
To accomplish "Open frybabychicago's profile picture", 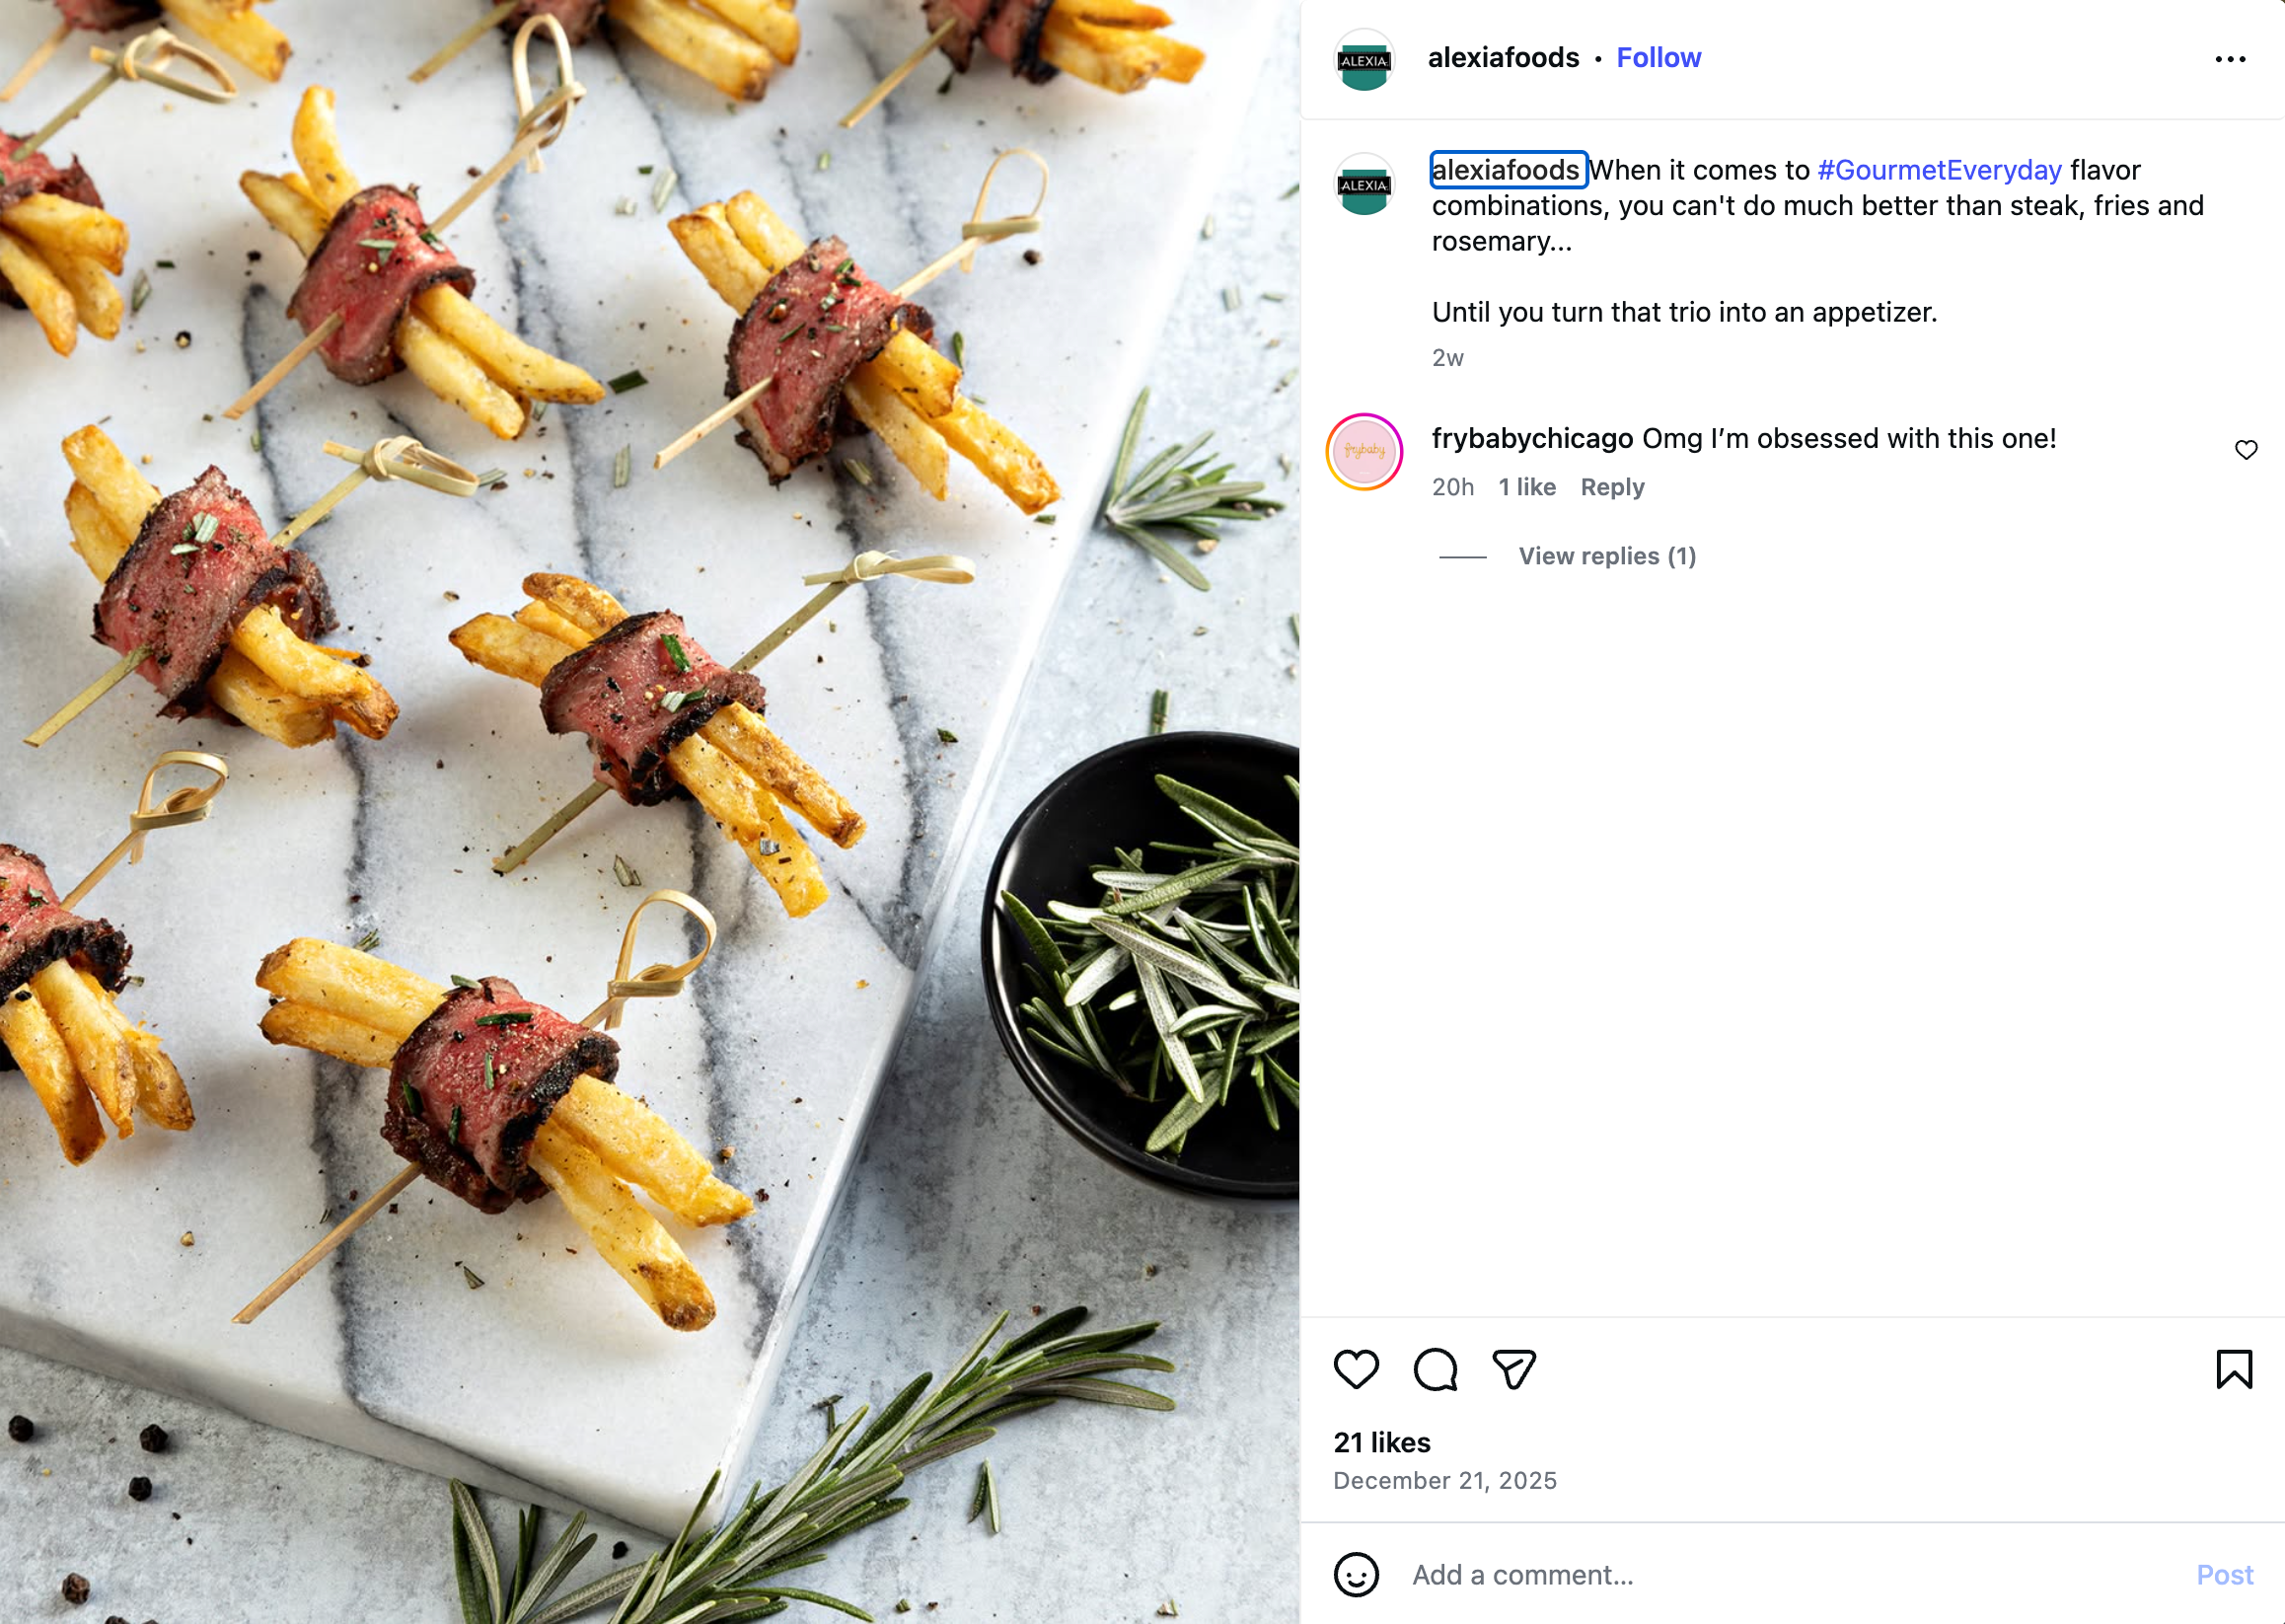I will tap(1364, 452).
